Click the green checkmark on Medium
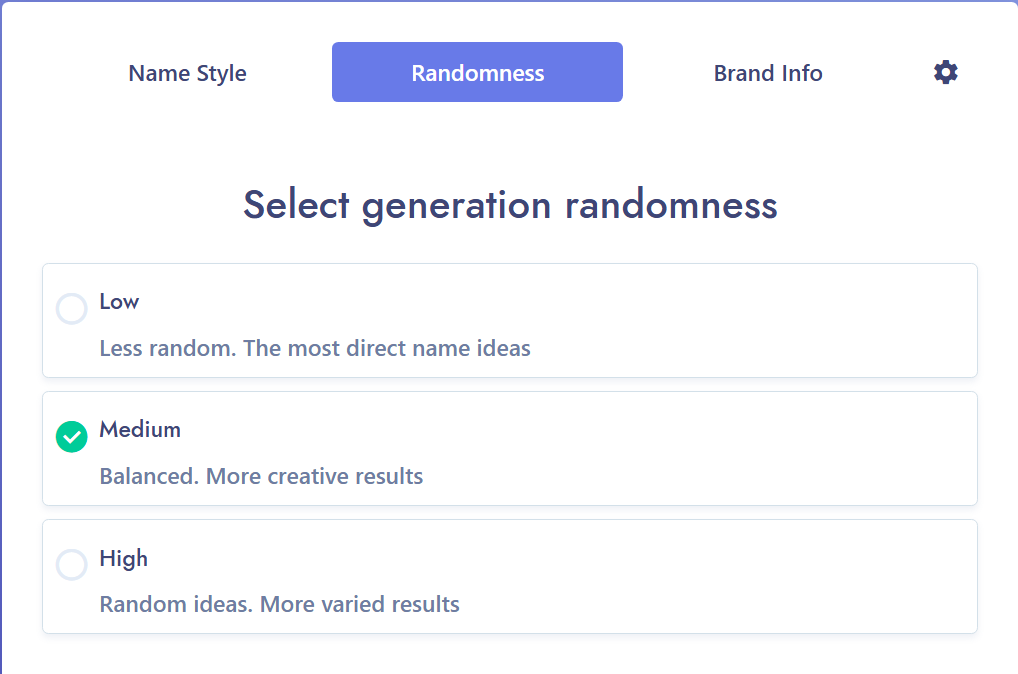Screen dimensions: 1018x674 click(x=71, y=437)
